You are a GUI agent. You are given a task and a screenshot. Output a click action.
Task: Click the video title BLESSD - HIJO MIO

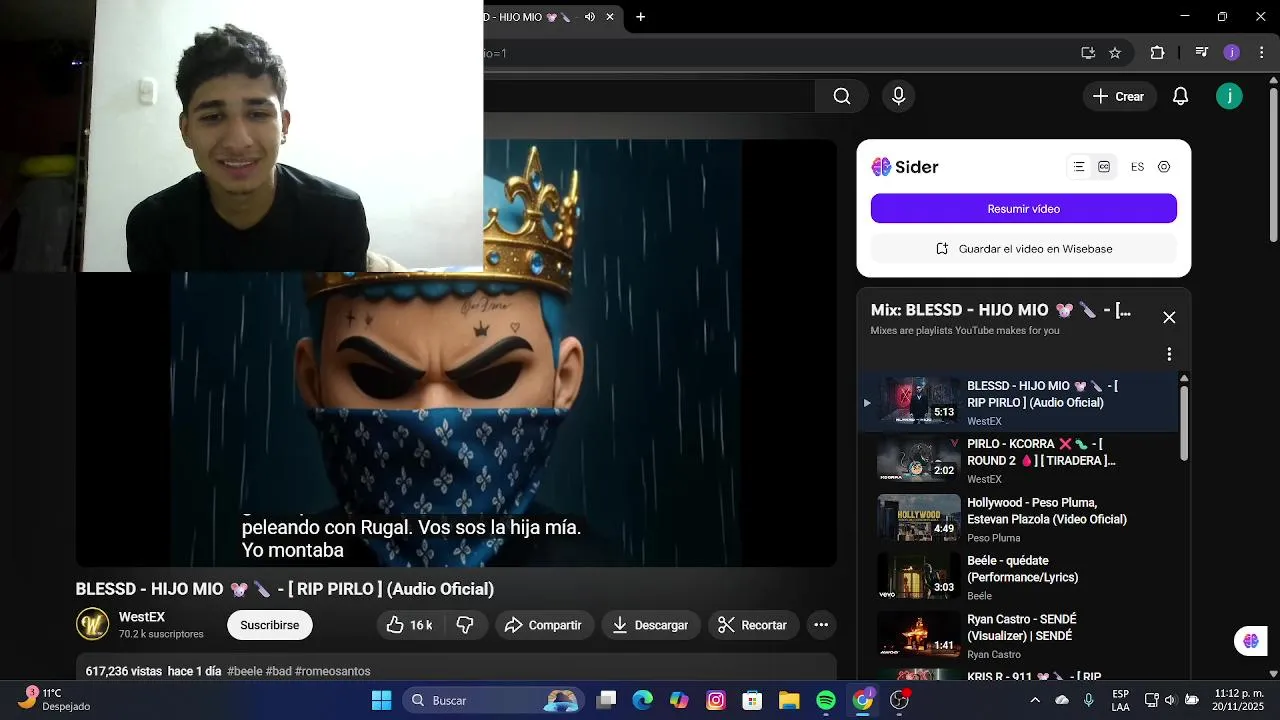click(285, 589)
